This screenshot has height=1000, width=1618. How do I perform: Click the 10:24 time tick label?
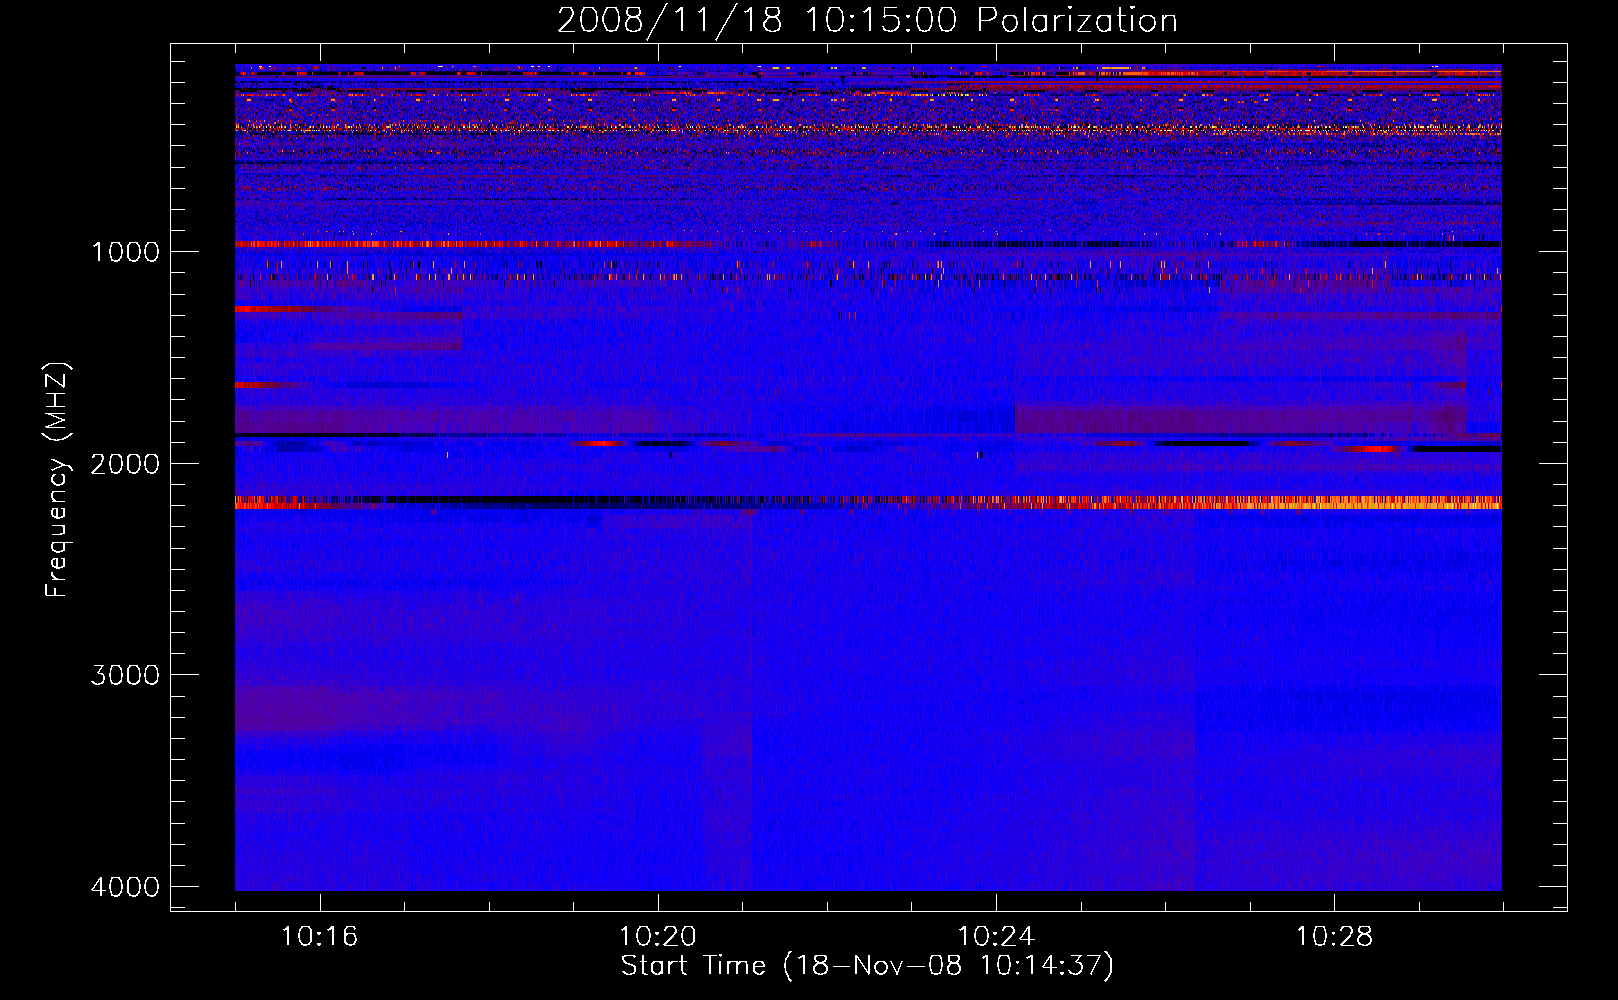coord(996,937)
